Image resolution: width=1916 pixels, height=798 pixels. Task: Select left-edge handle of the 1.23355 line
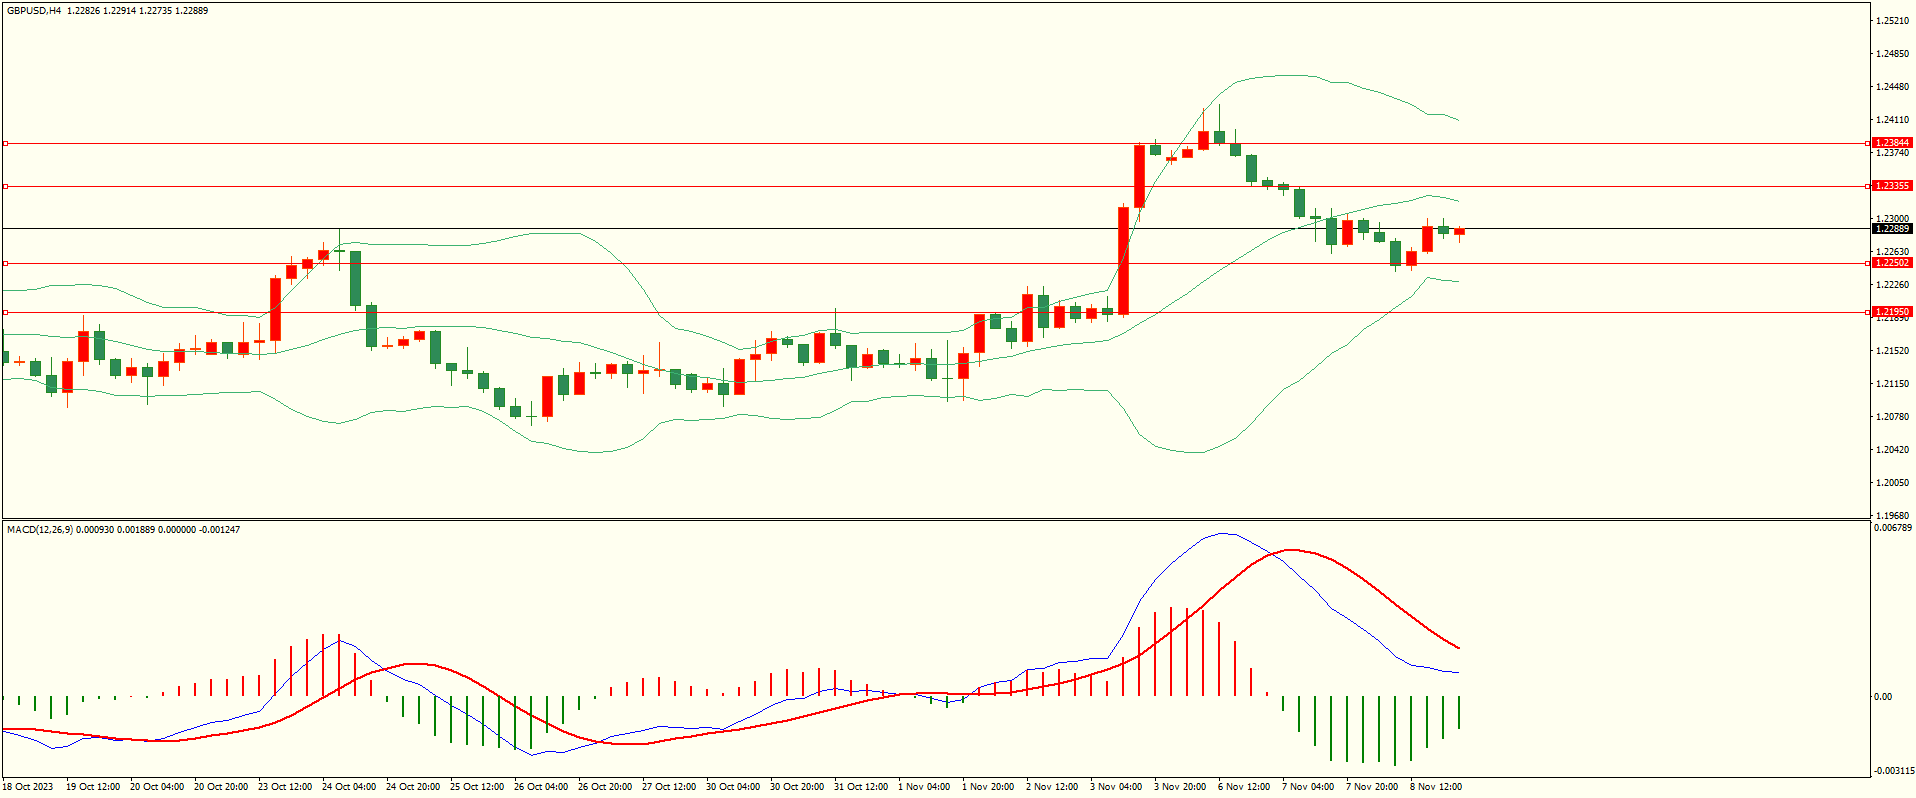[5, 186]
